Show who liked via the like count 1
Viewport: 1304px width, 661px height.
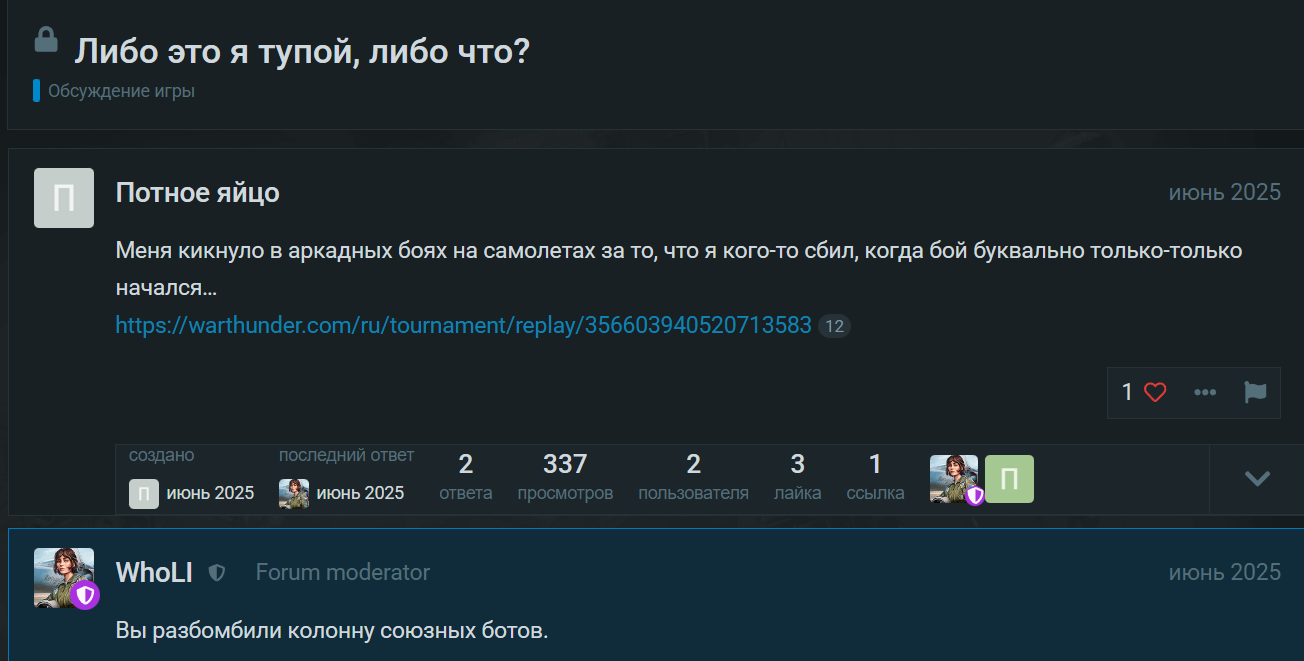pos(1127,393)
